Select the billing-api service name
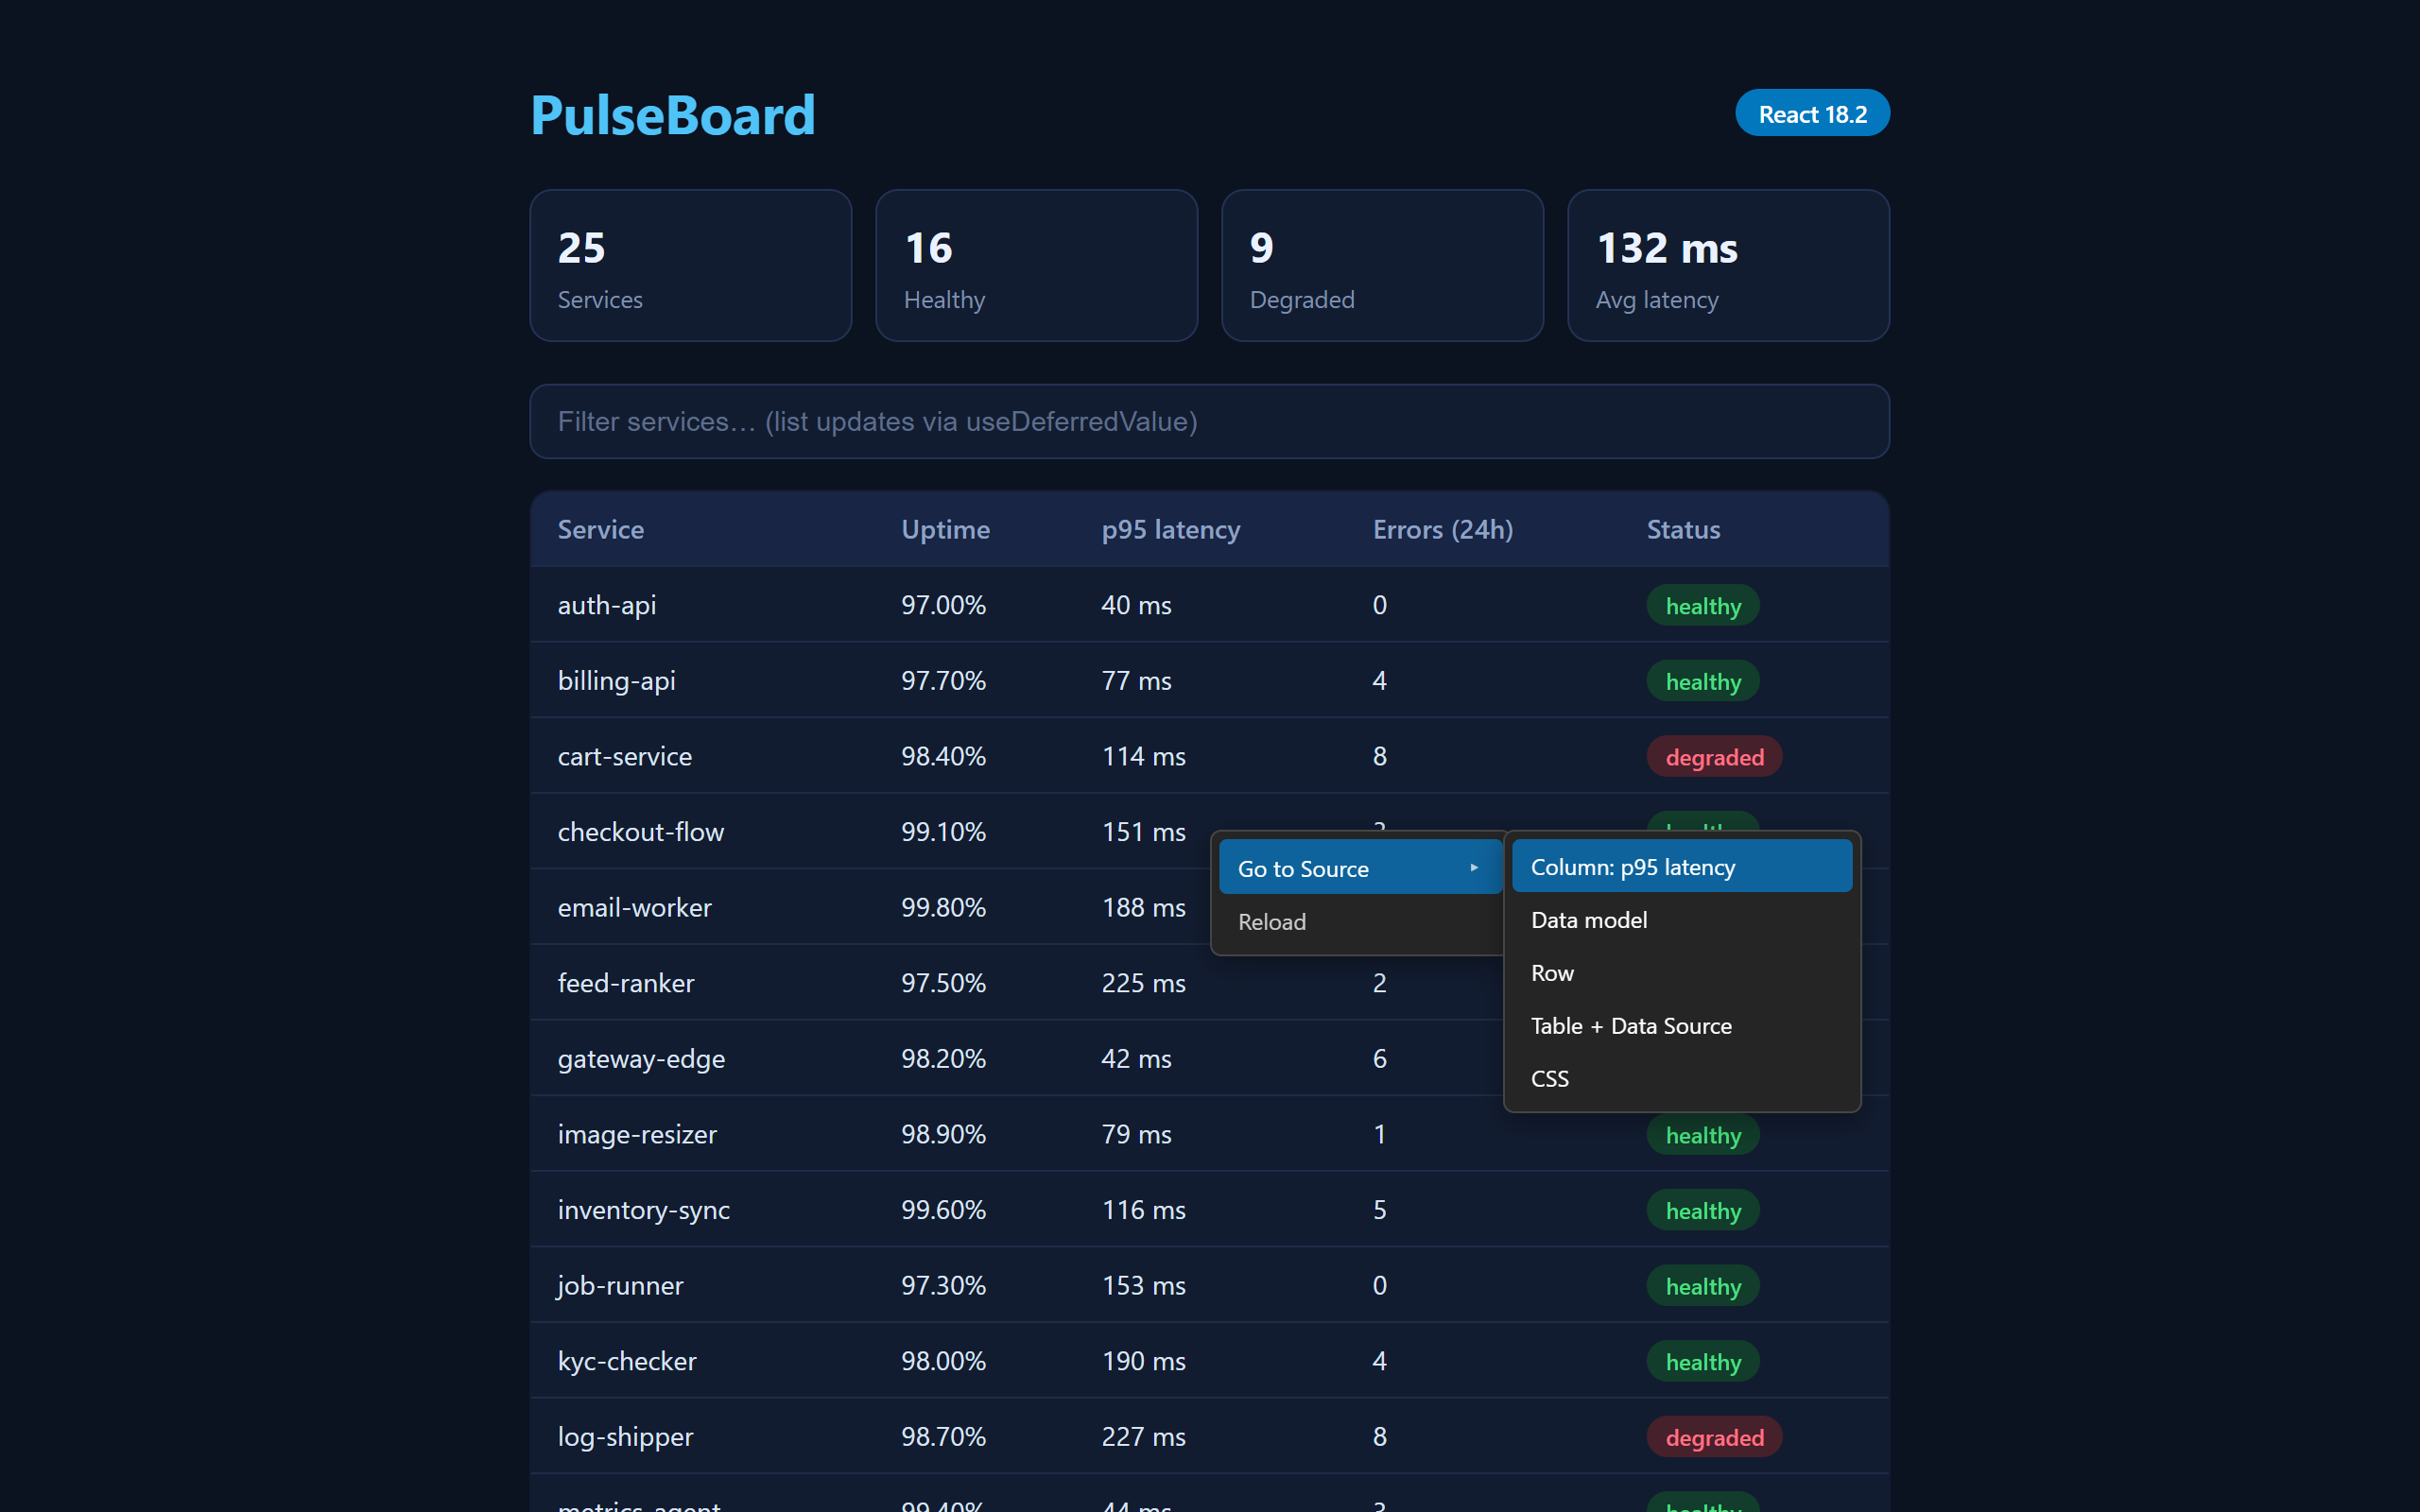2420x1512 pixels. point(617,681)
